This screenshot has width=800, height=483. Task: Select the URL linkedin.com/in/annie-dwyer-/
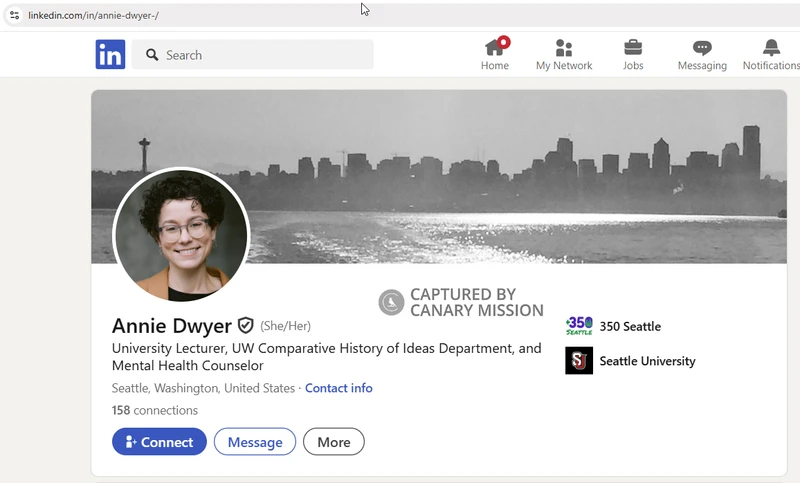(x=93, y=15)
